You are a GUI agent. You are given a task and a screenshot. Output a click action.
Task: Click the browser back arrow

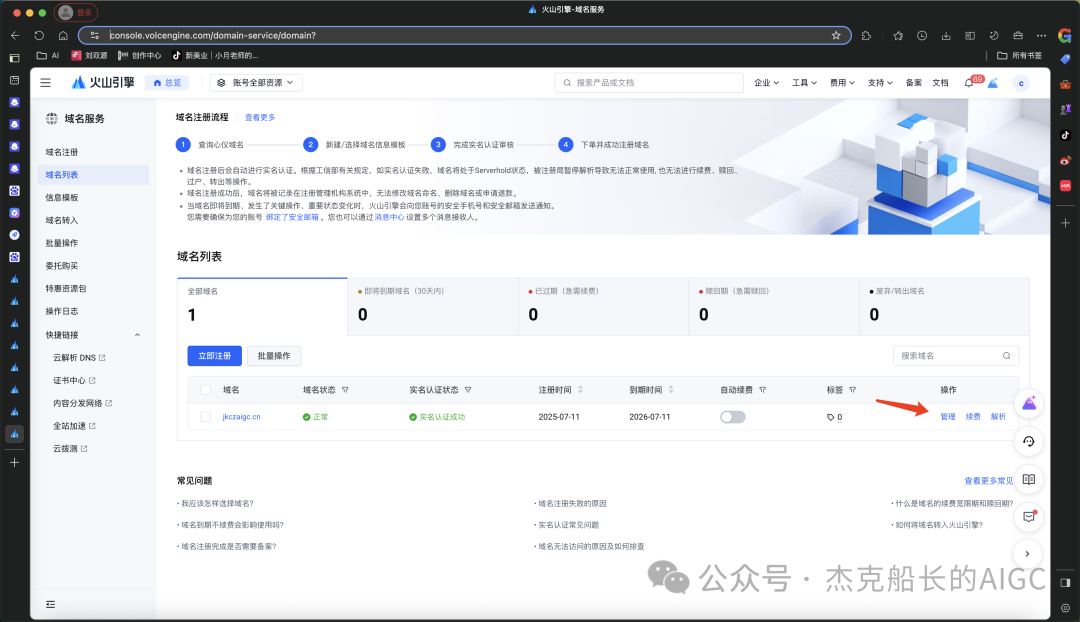pyautogui.click(x=15, y=35)
